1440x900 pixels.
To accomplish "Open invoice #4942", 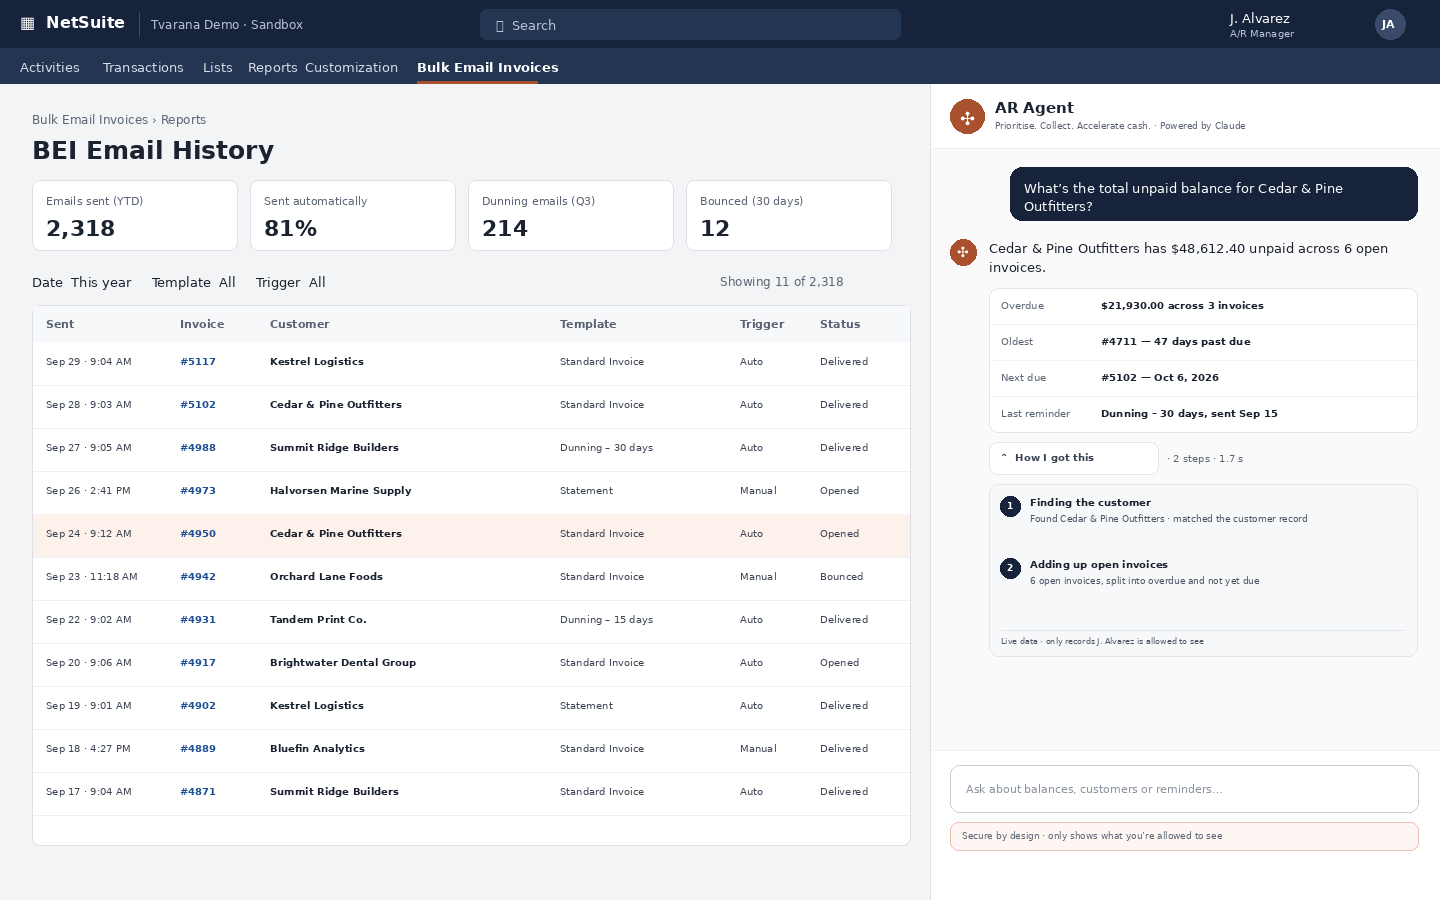I will pyautogui.click(x=198, y=577).
